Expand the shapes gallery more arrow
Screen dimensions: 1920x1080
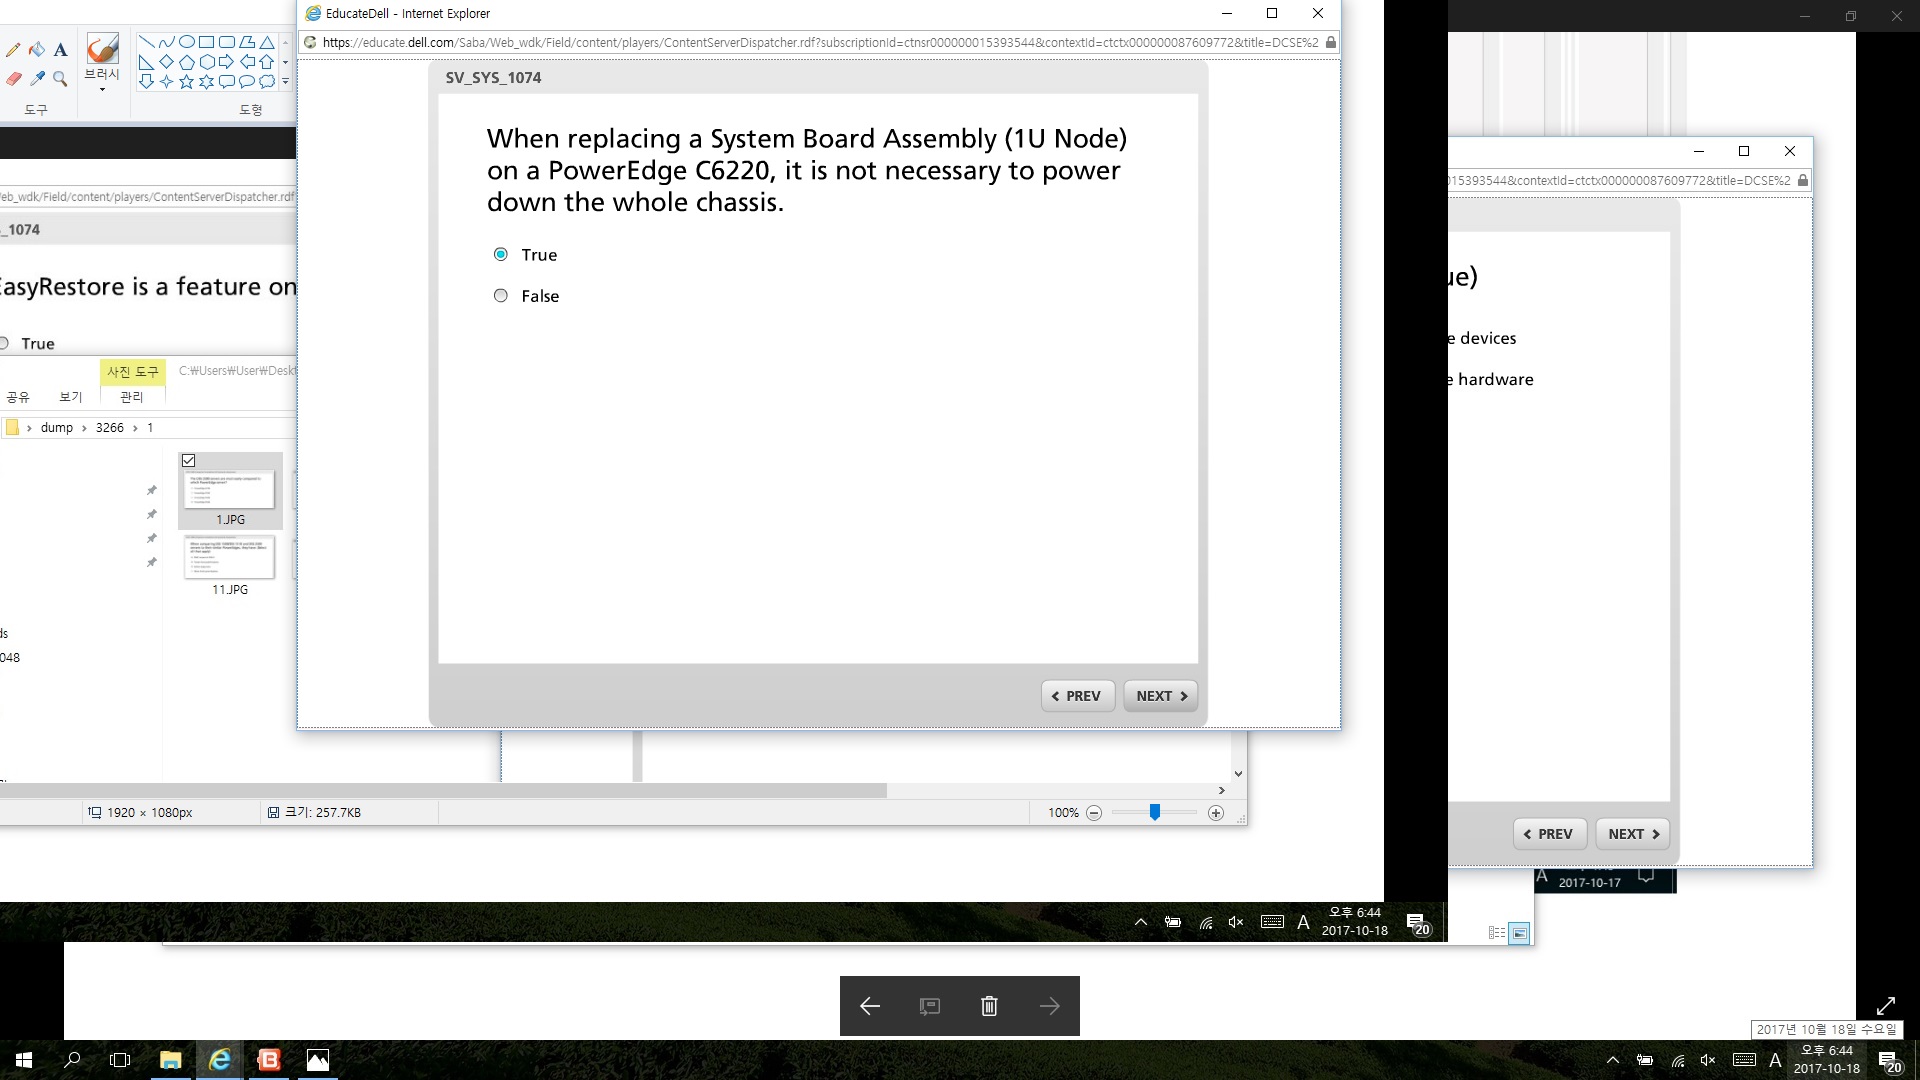tap(286, 82)
